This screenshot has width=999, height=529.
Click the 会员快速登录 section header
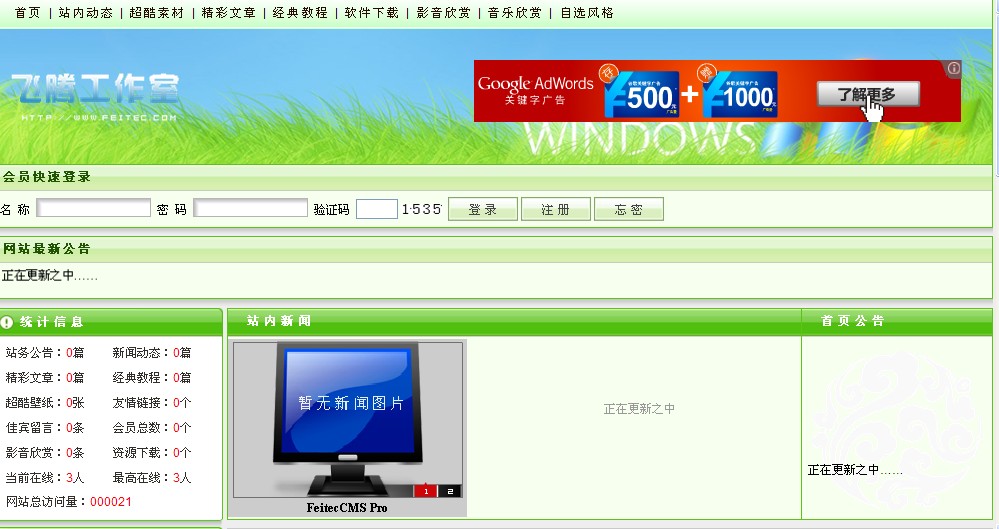tap(47, 177)
